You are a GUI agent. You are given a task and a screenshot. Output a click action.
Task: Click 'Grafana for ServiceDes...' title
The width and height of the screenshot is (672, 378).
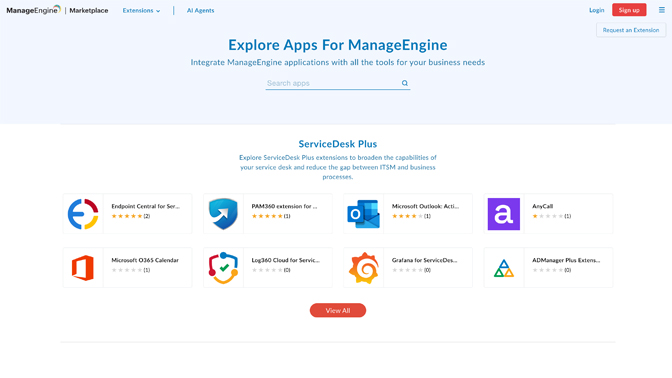tap(424, 260)
